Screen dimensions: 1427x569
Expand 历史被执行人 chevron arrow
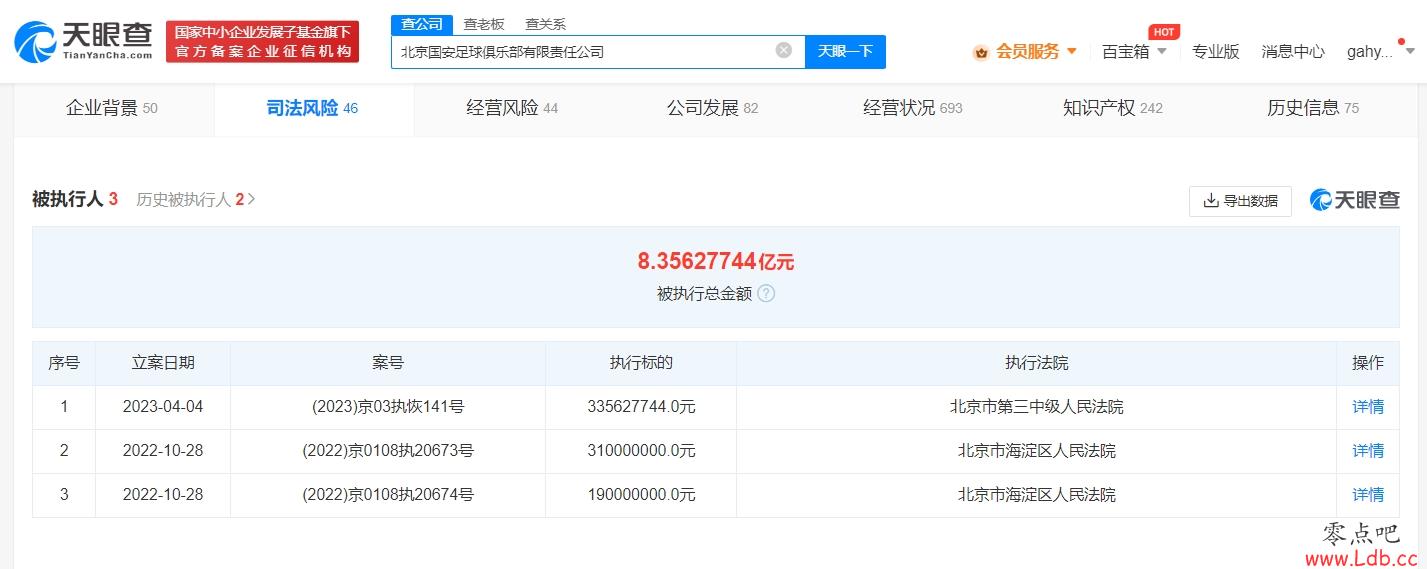point(251,199)
